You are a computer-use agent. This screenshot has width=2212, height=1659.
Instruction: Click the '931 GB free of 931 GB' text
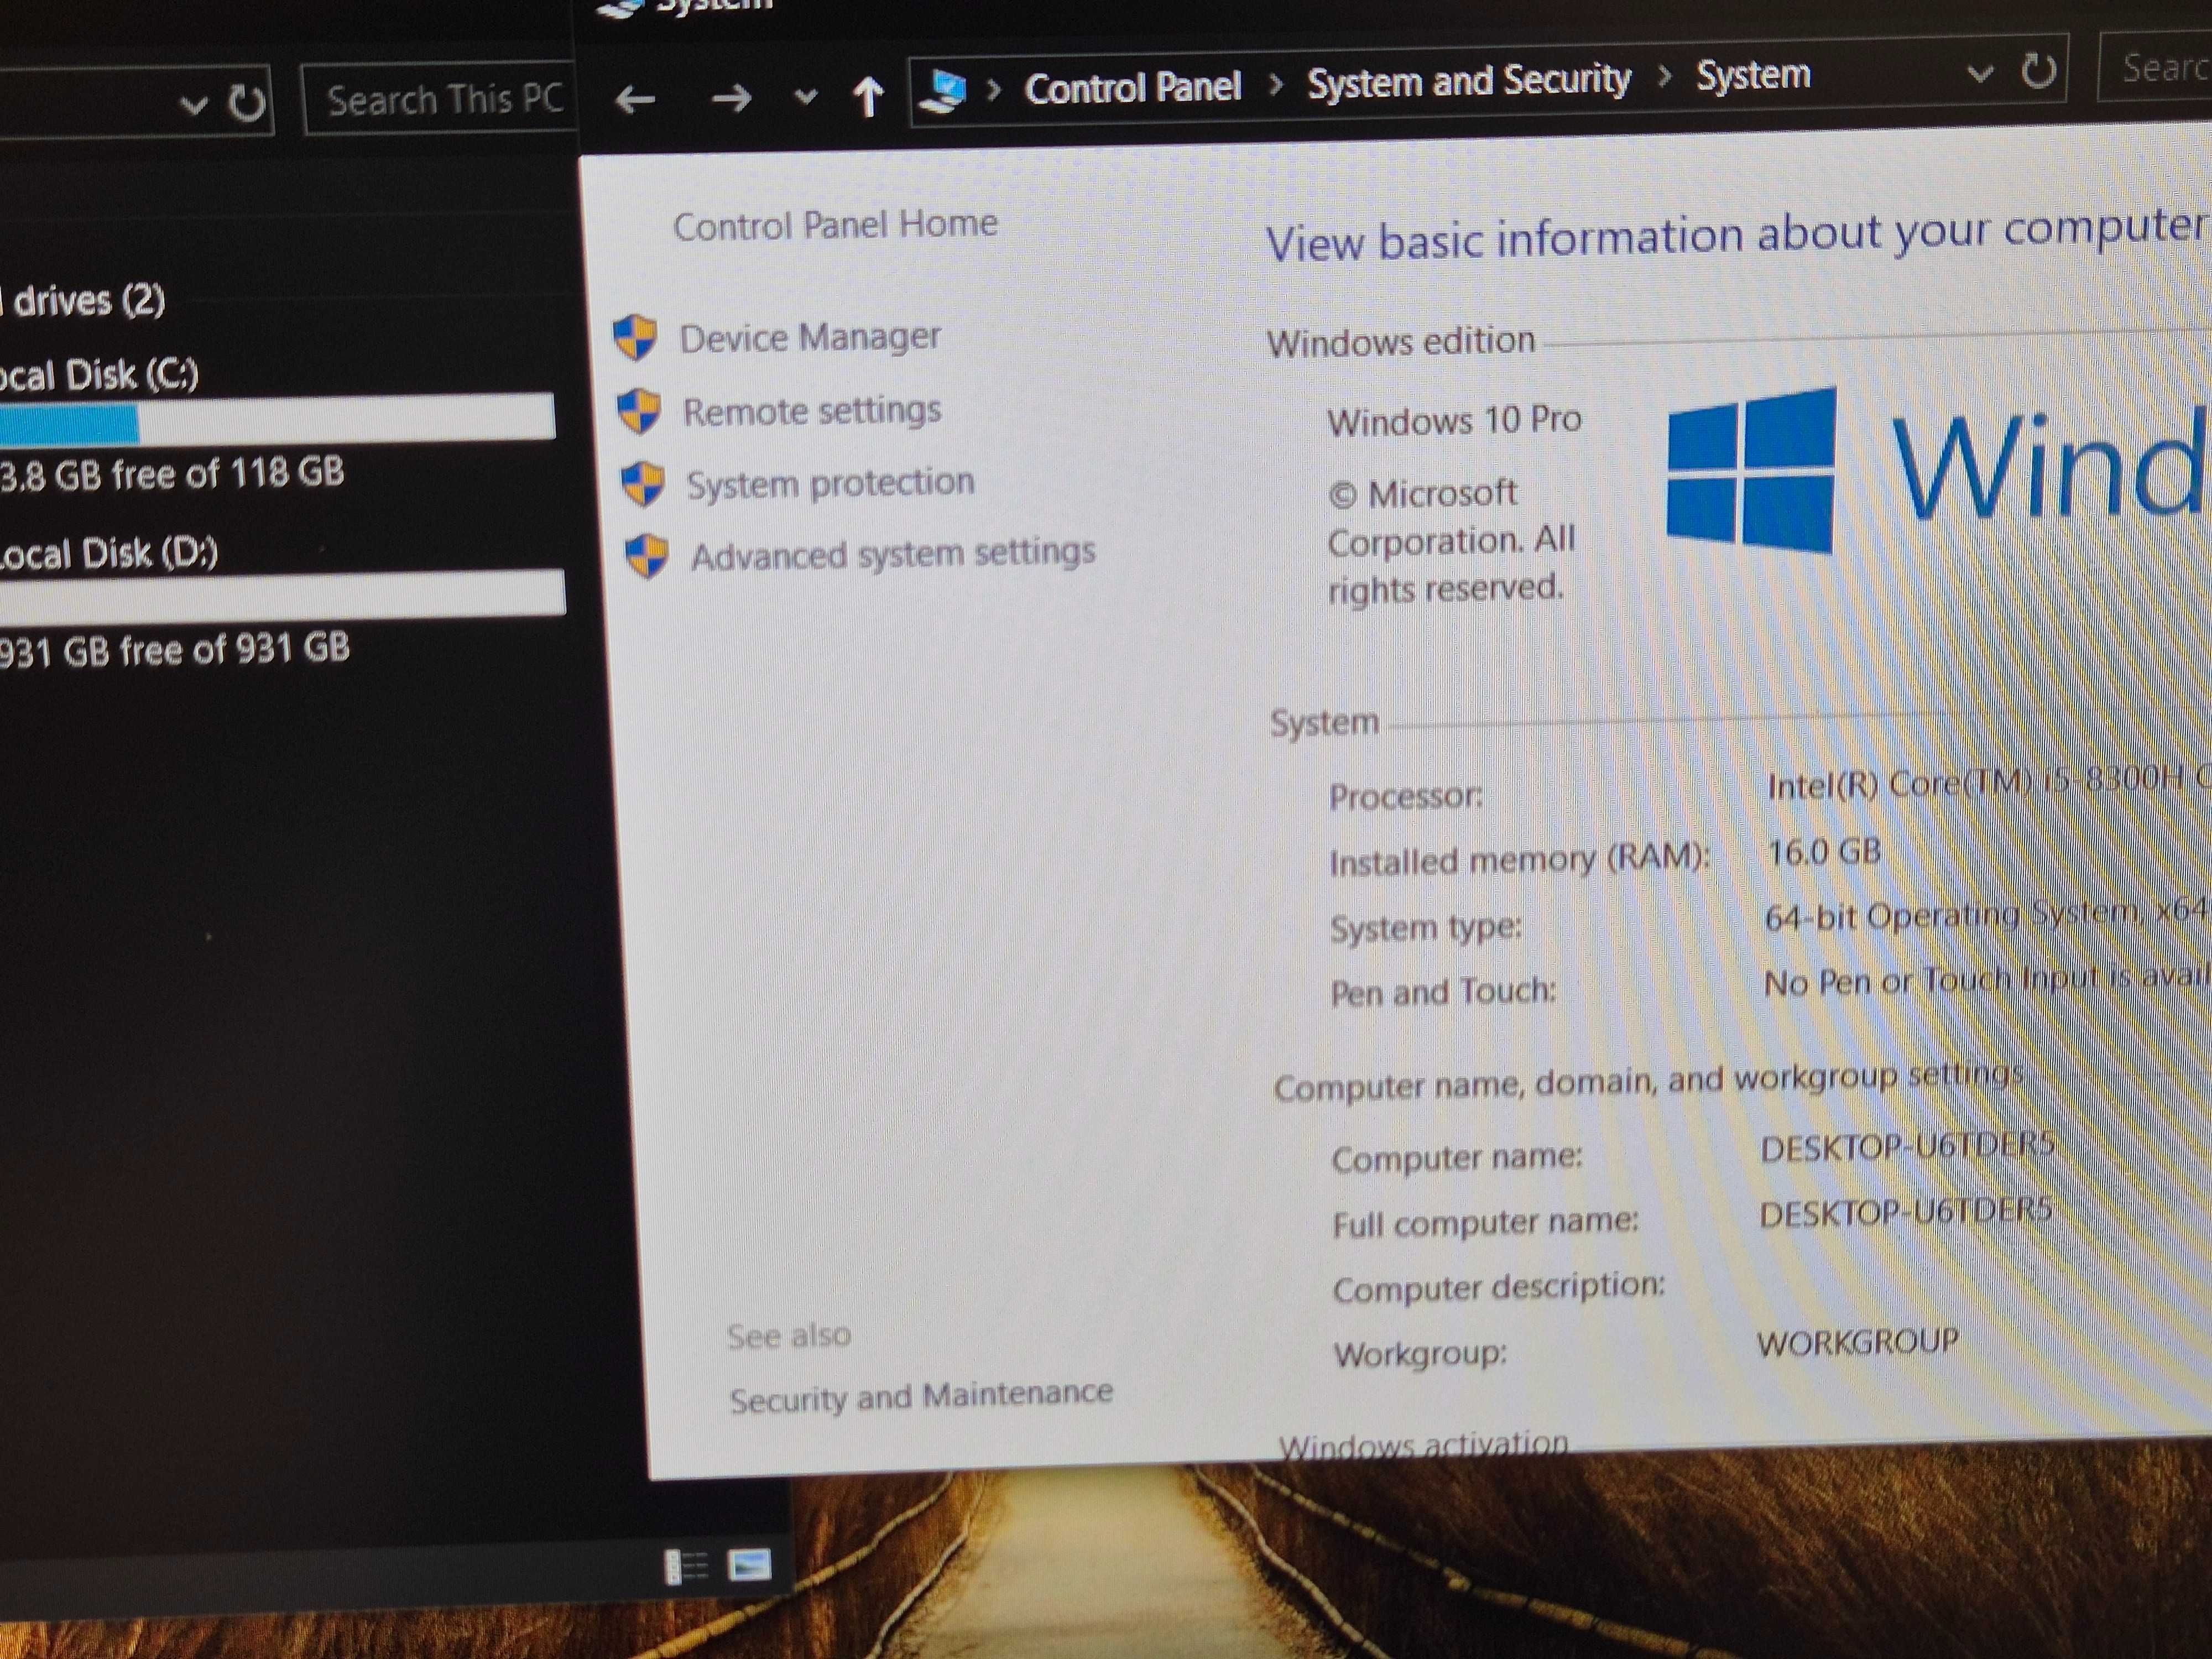pyautogui.click(x=175, y=650)
